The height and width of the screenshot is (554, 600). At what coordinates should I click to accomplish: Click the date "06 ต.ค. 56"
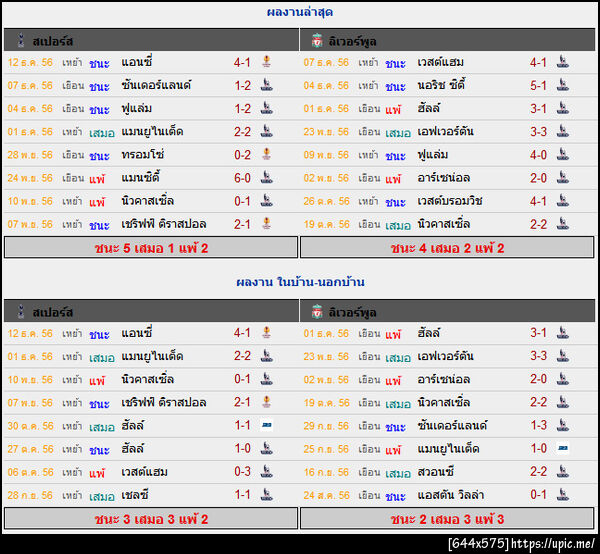click(30, 472)
